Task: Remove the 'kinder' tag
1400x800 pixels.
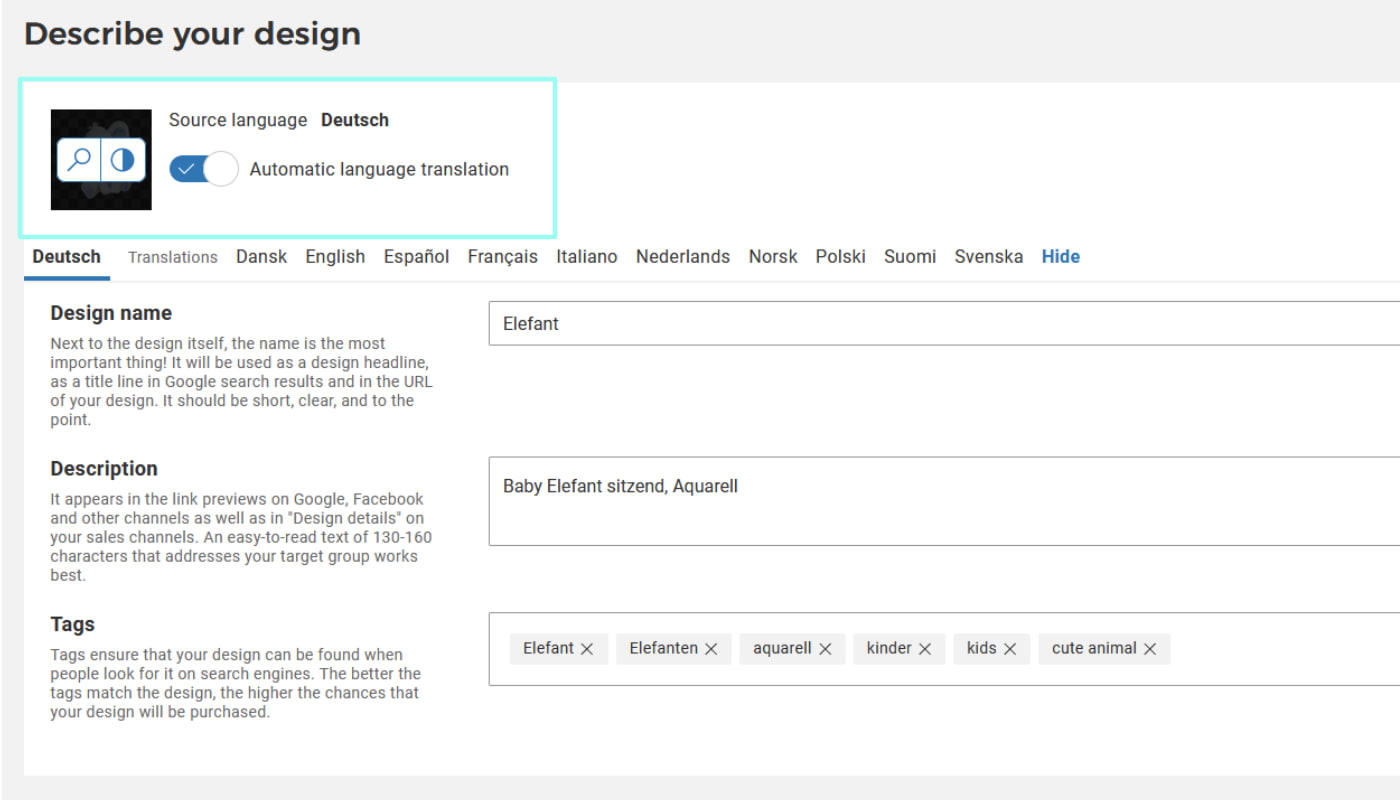Action: tap(925, 649)
